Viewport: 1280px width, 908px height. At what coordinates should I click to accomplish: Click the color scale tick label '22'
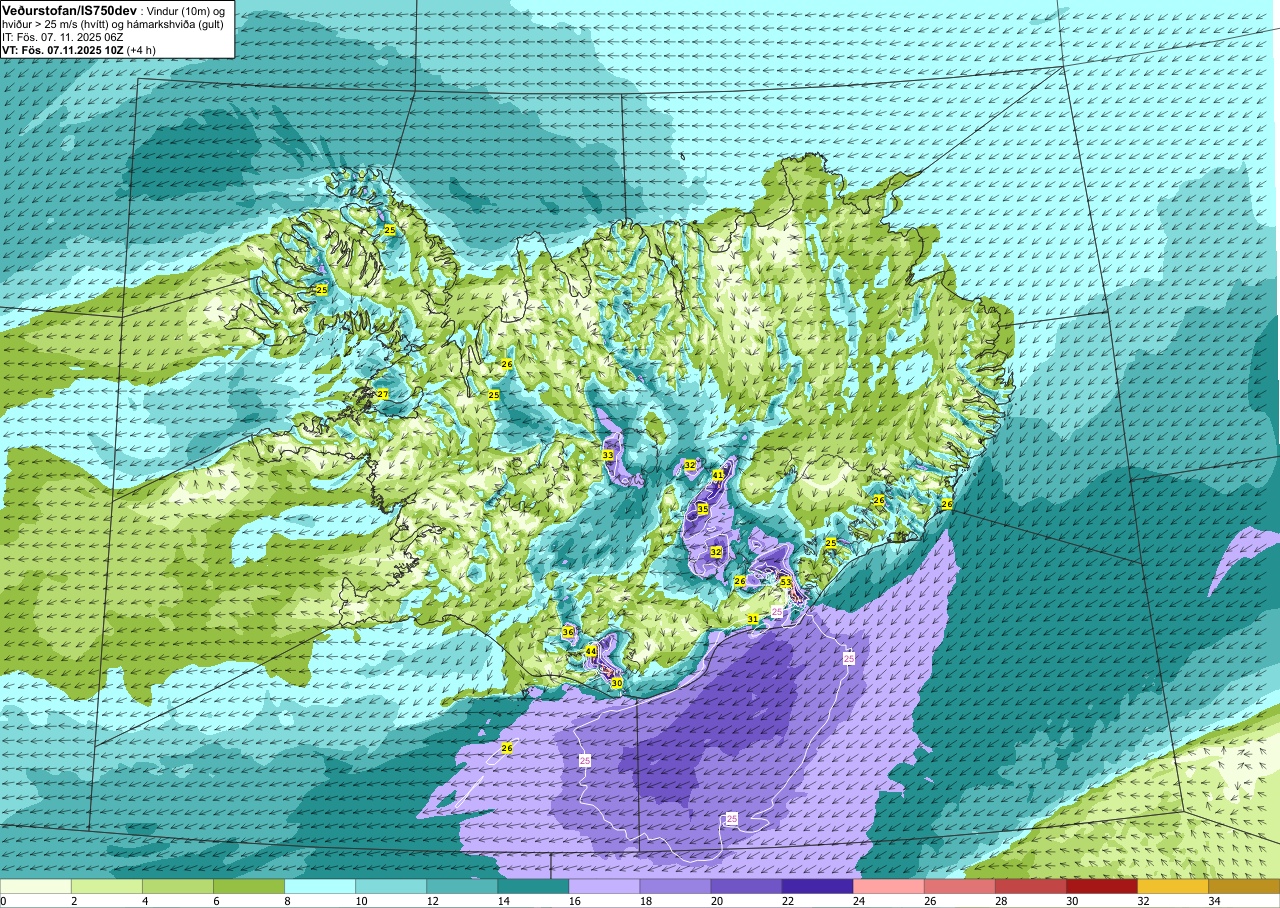(786, 901)
